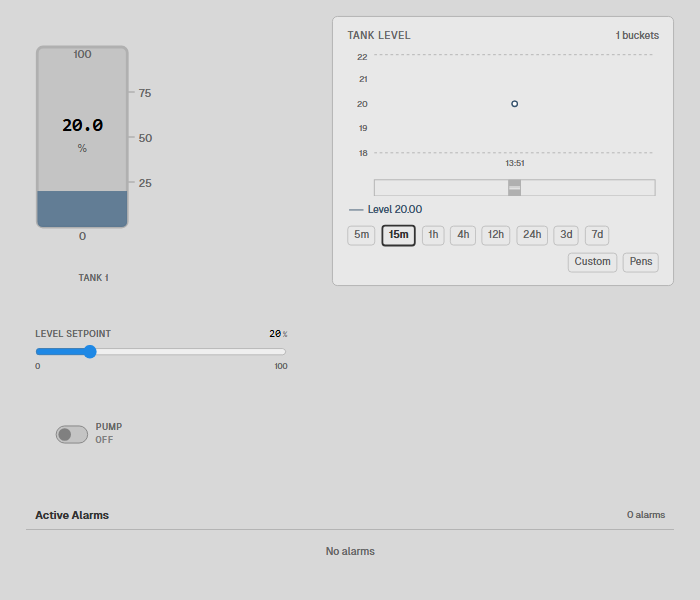700x600 pixels.
Task: Click the No alarms message
Action: click(x=350, y=551)
